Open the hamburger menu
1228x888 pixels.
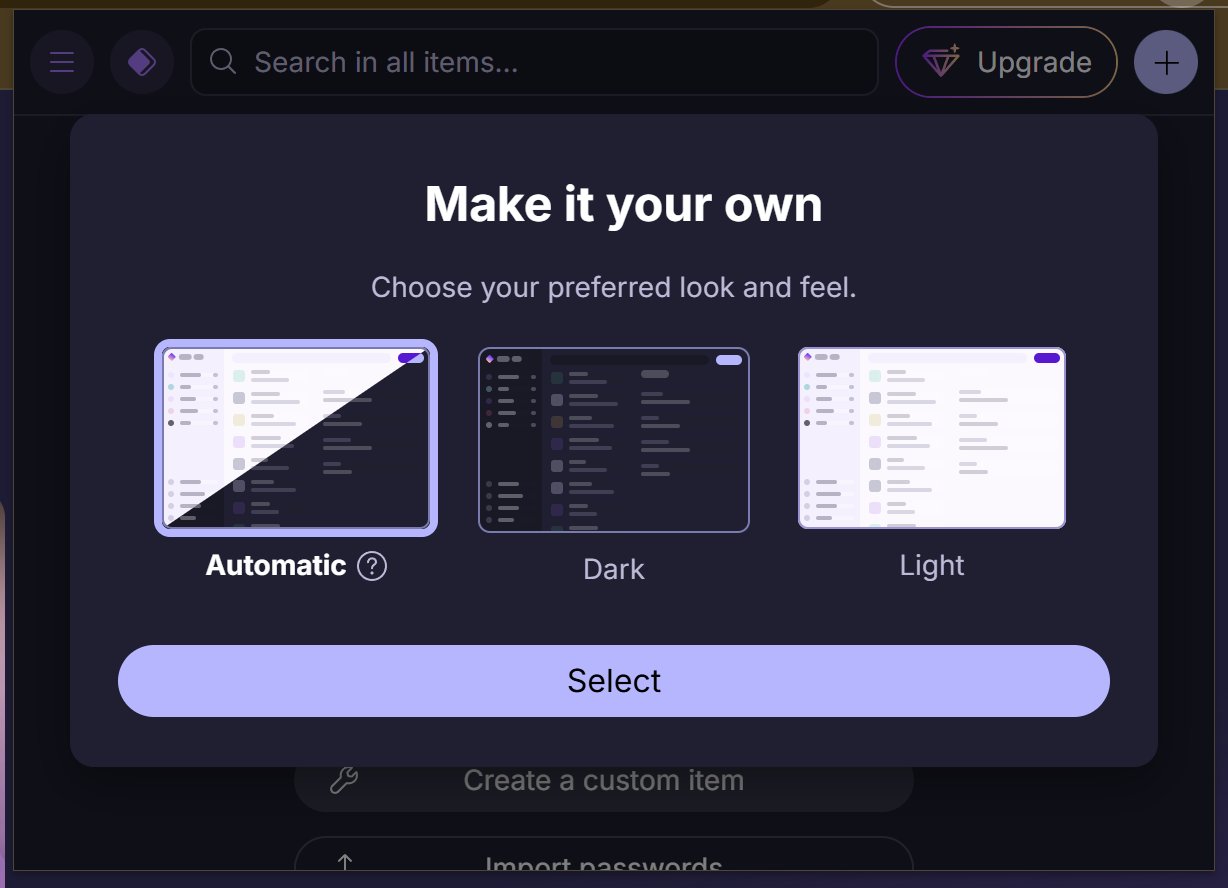point(62,63)
